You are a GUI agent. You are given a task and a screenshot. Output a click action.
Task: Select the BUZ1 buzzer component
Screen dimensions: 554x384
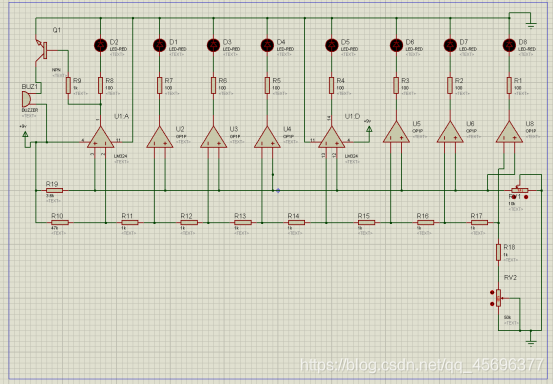(27, 99)
